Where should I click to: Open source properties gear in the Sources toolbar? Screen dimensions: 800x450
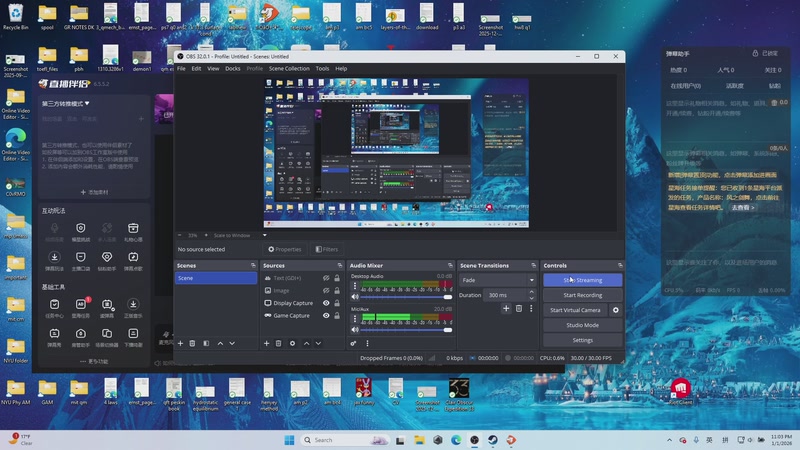(292, 343)
